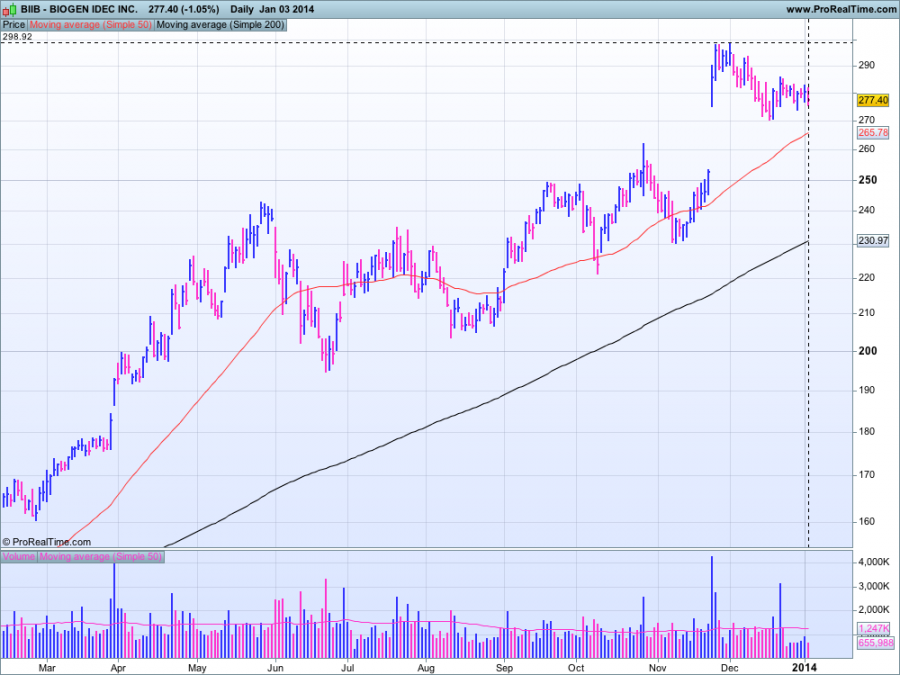Click the Dec label on the time axis
900x675 pixels.
tap(730, 668)
